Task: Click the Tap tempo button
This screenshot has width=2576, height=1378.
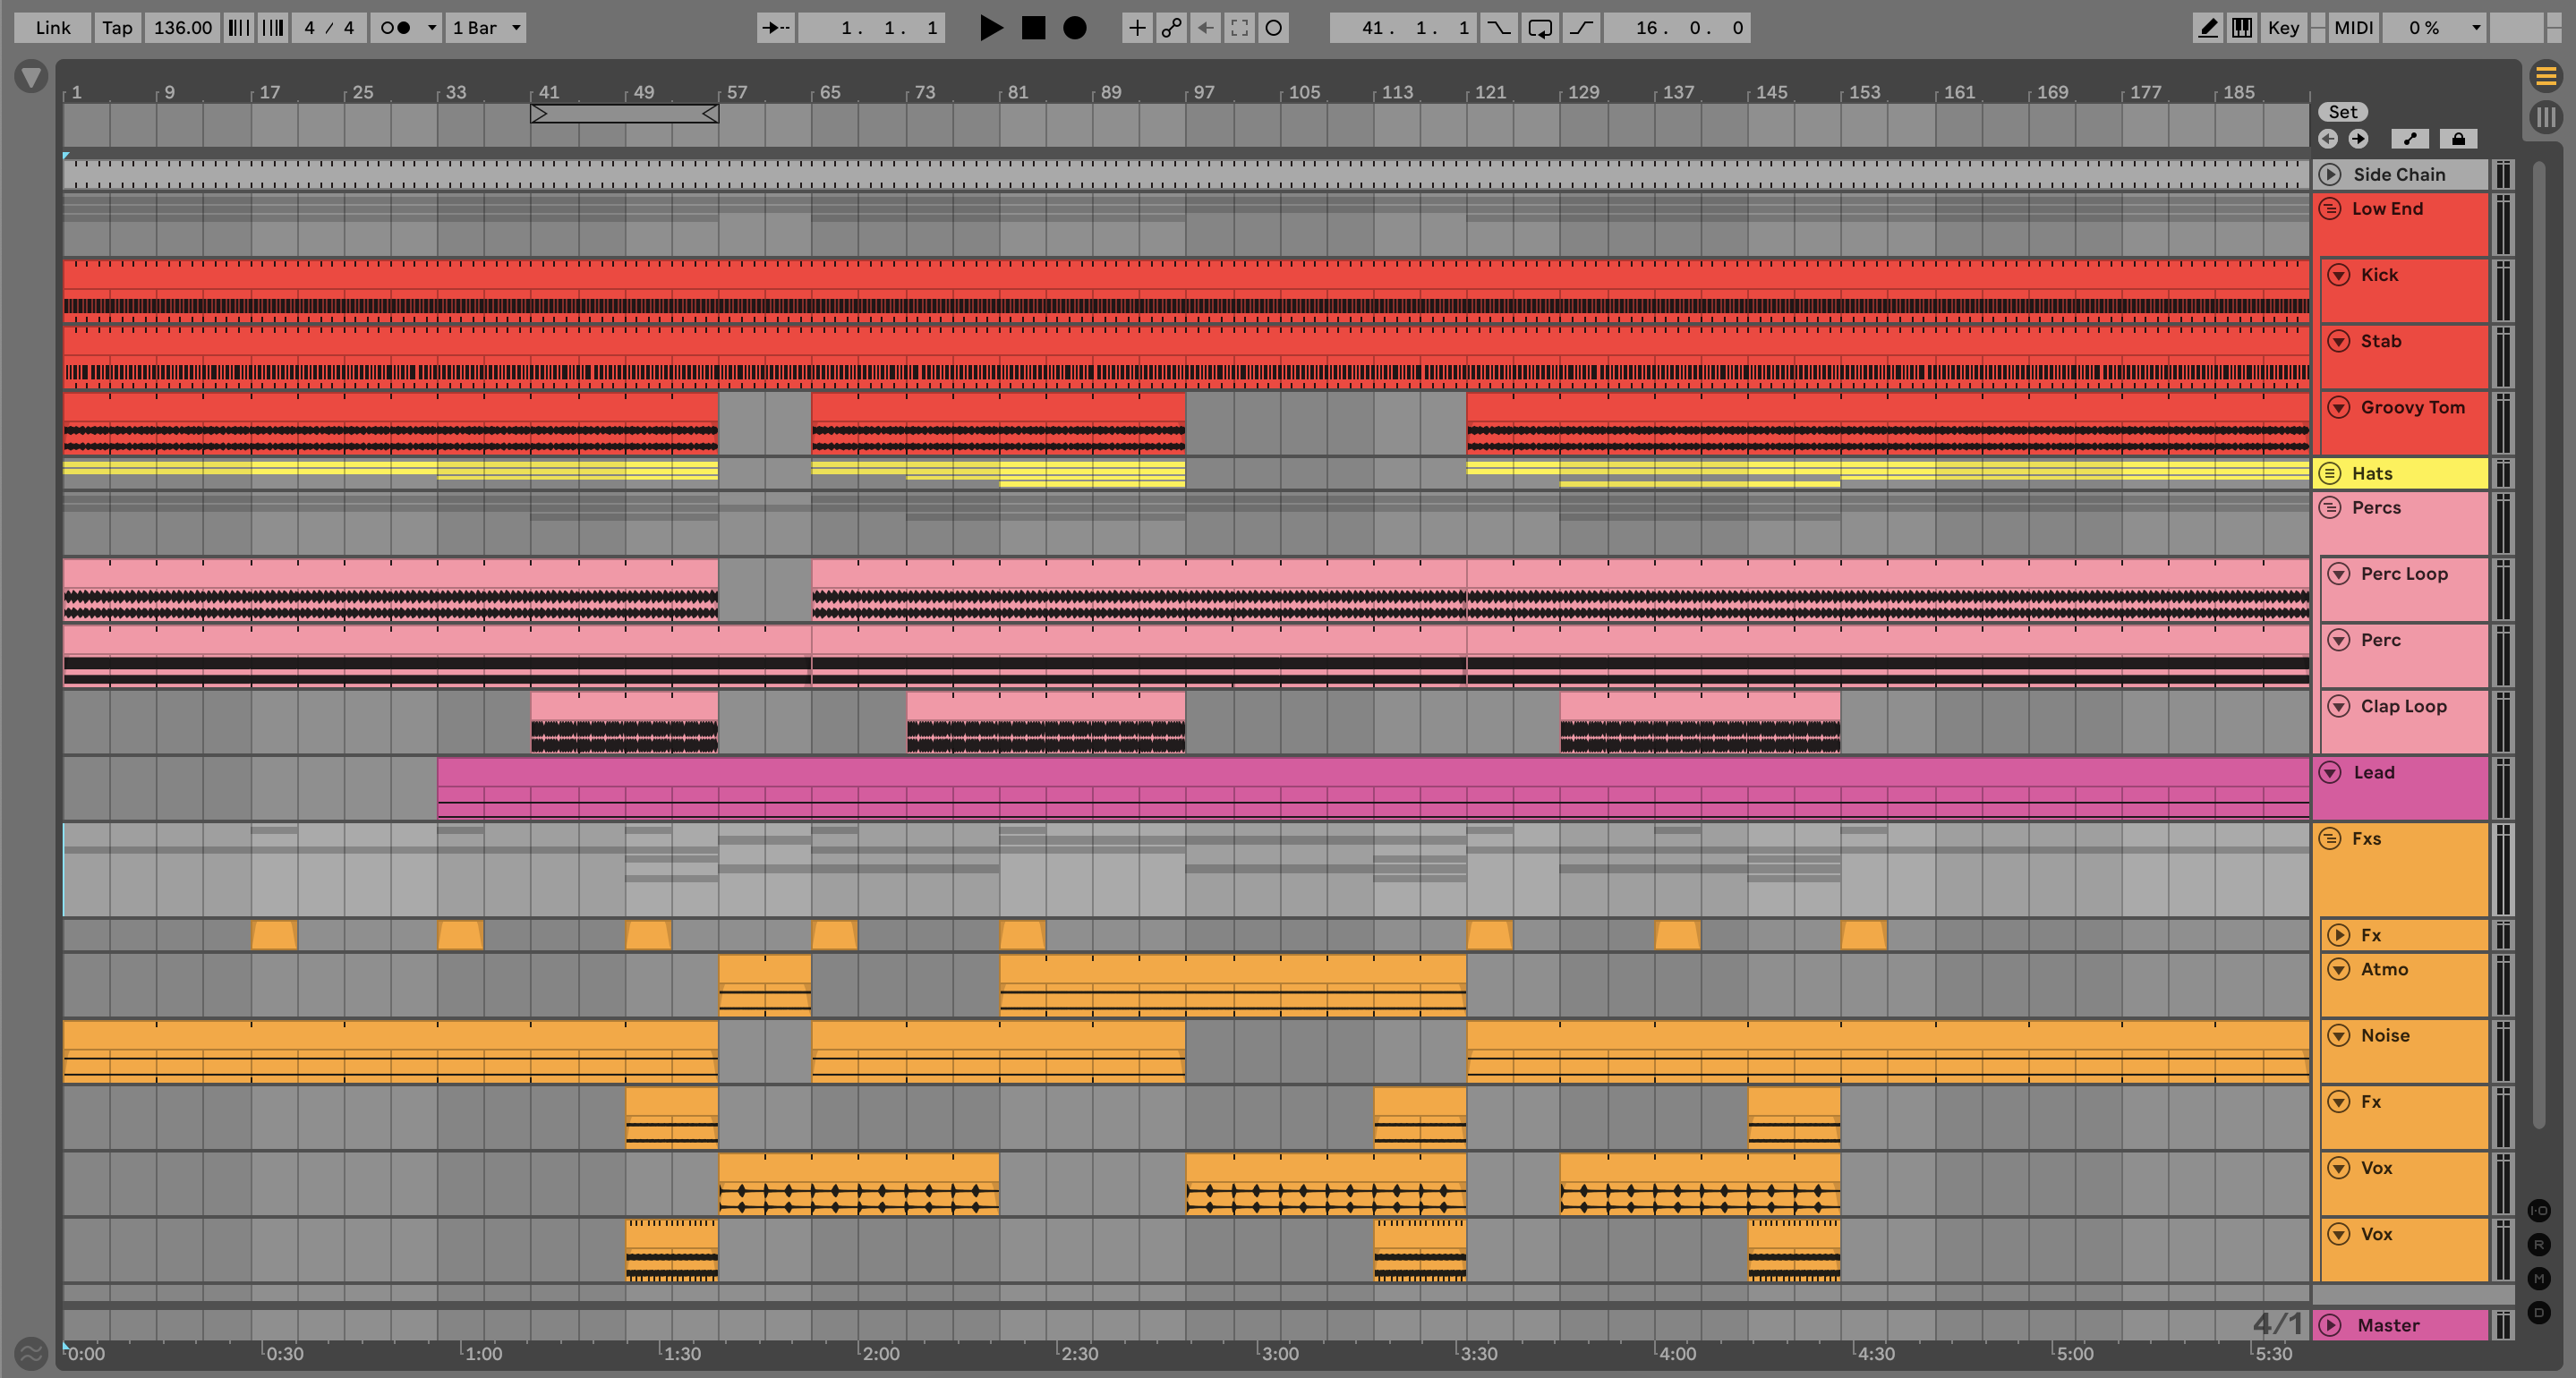Action: (117, 28)
